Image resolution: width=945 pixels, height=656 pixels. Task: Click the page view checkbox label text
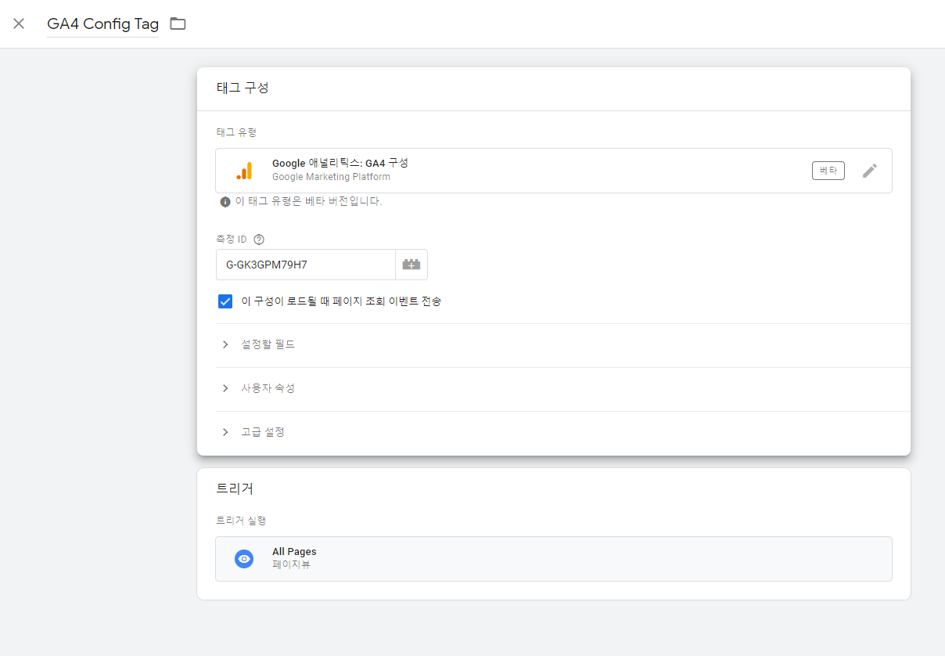341,301
